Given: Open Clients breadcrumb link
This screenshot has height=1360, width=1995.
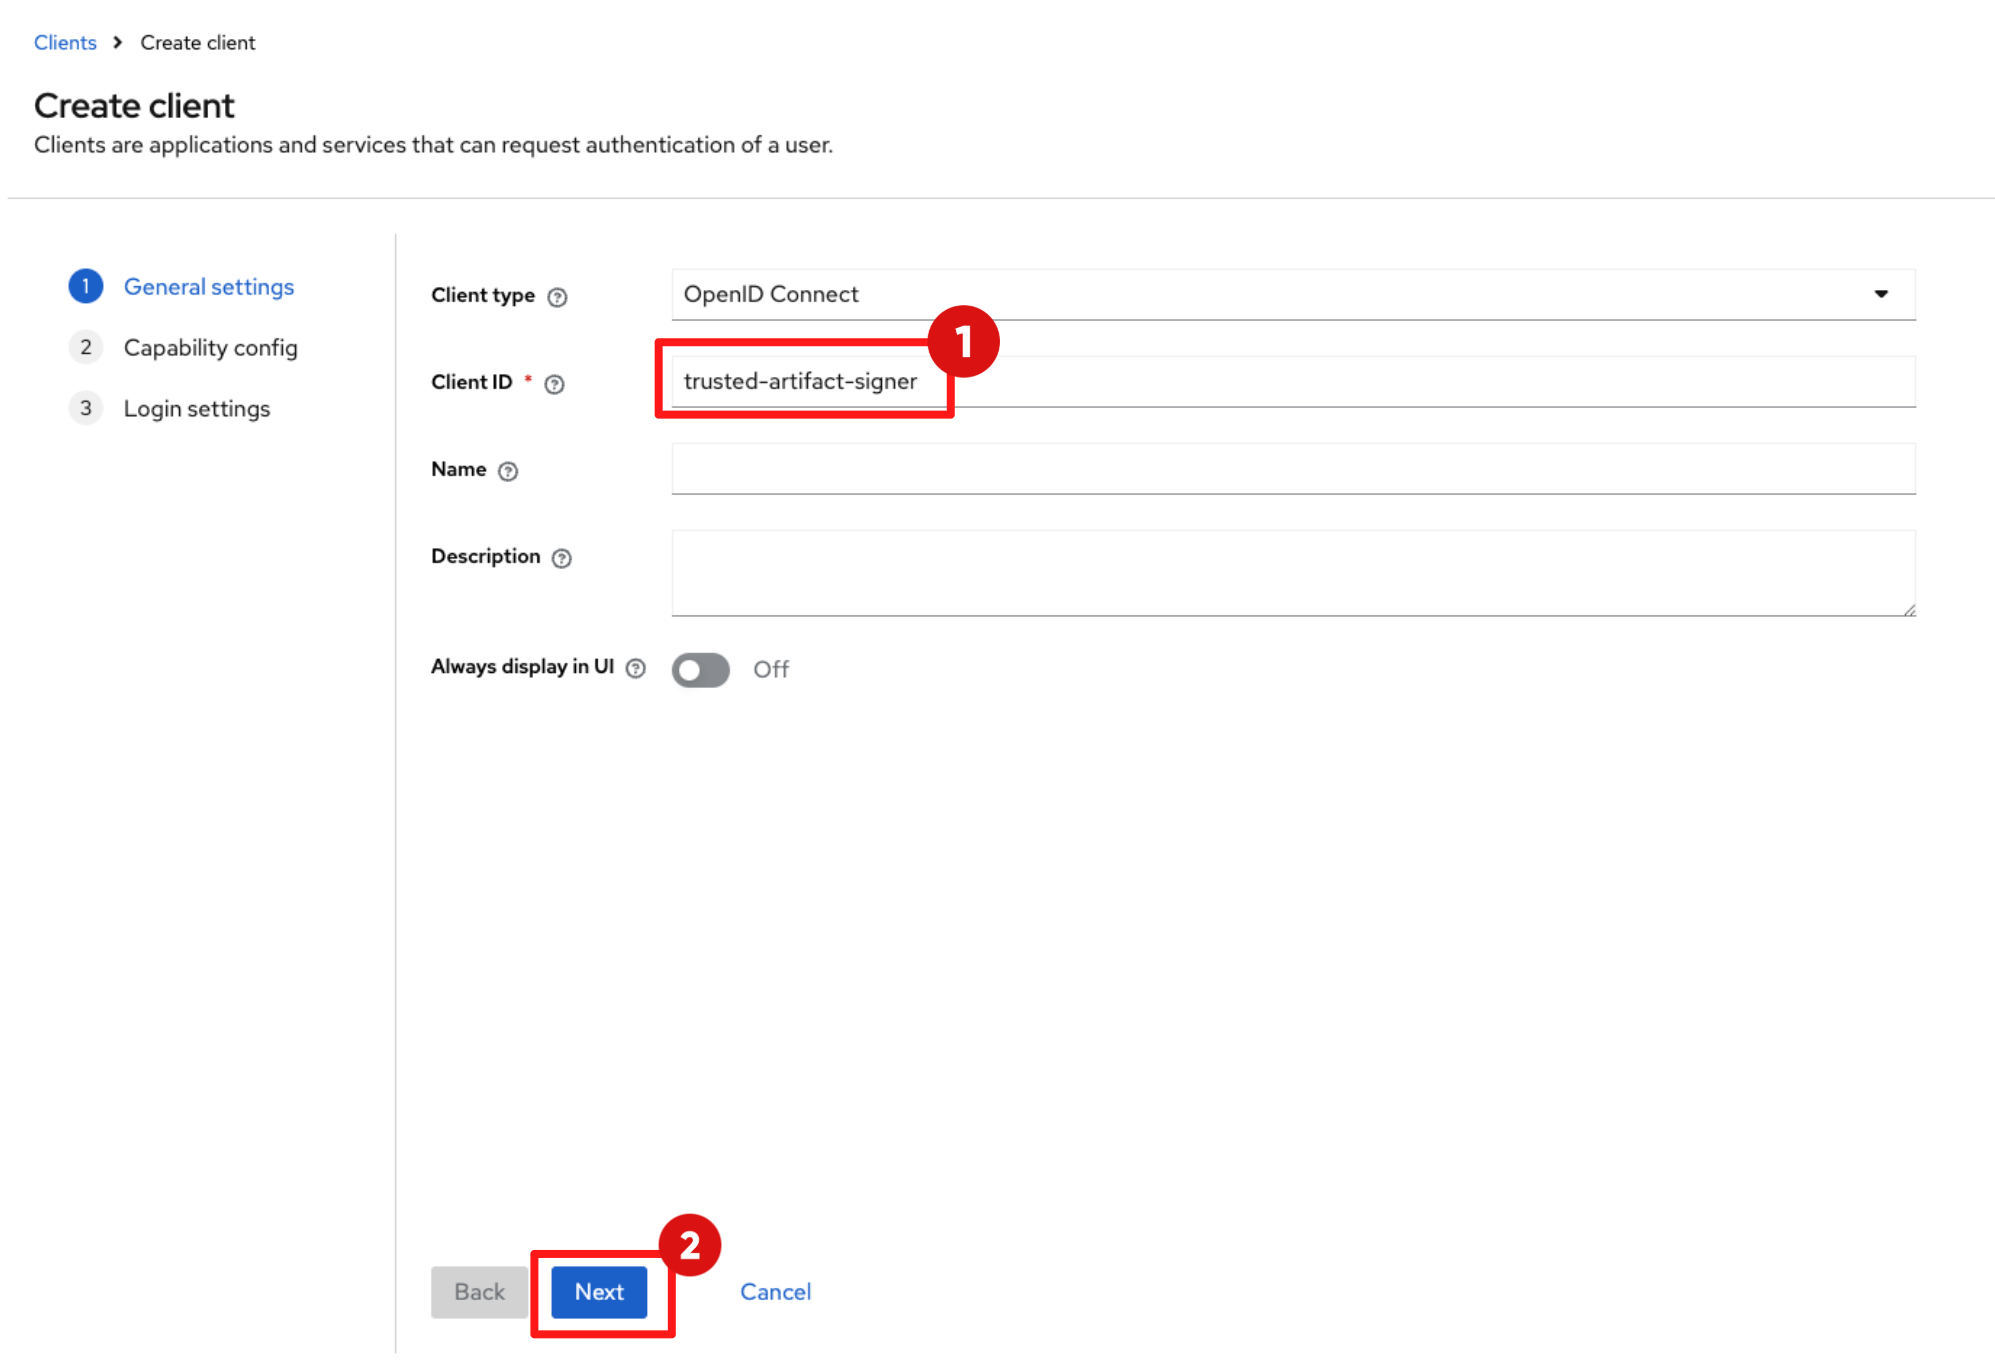Looking at the screenshot, I should tap(65, 43).
